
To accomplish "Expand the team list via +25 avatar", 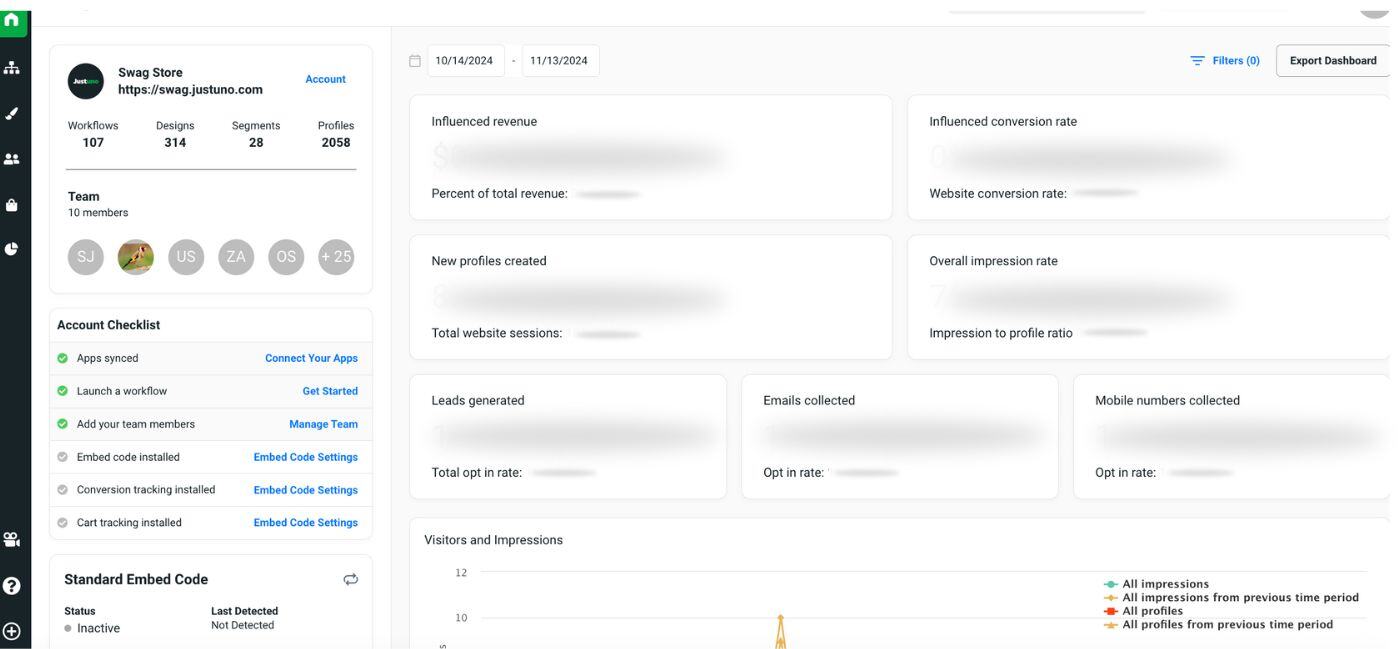I will 336,257.
